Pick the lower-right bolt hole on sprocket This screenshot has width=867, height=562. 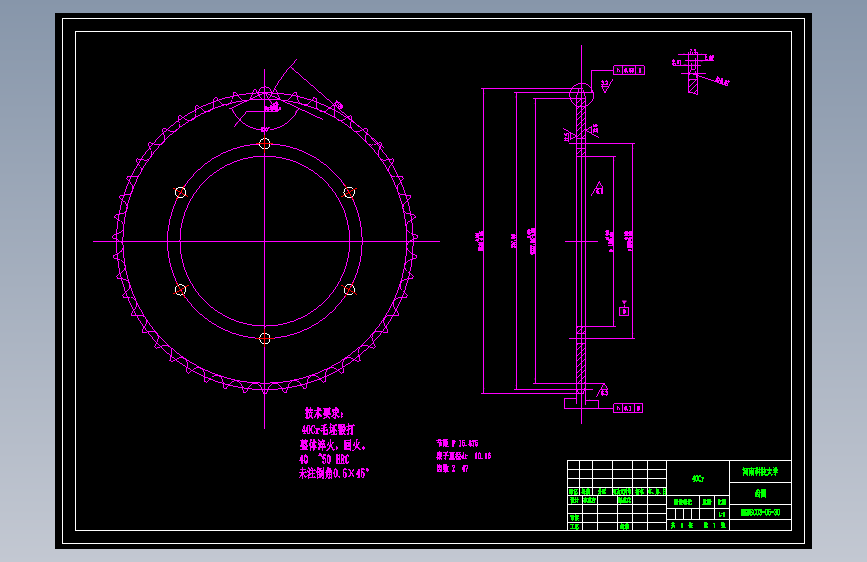349,290
